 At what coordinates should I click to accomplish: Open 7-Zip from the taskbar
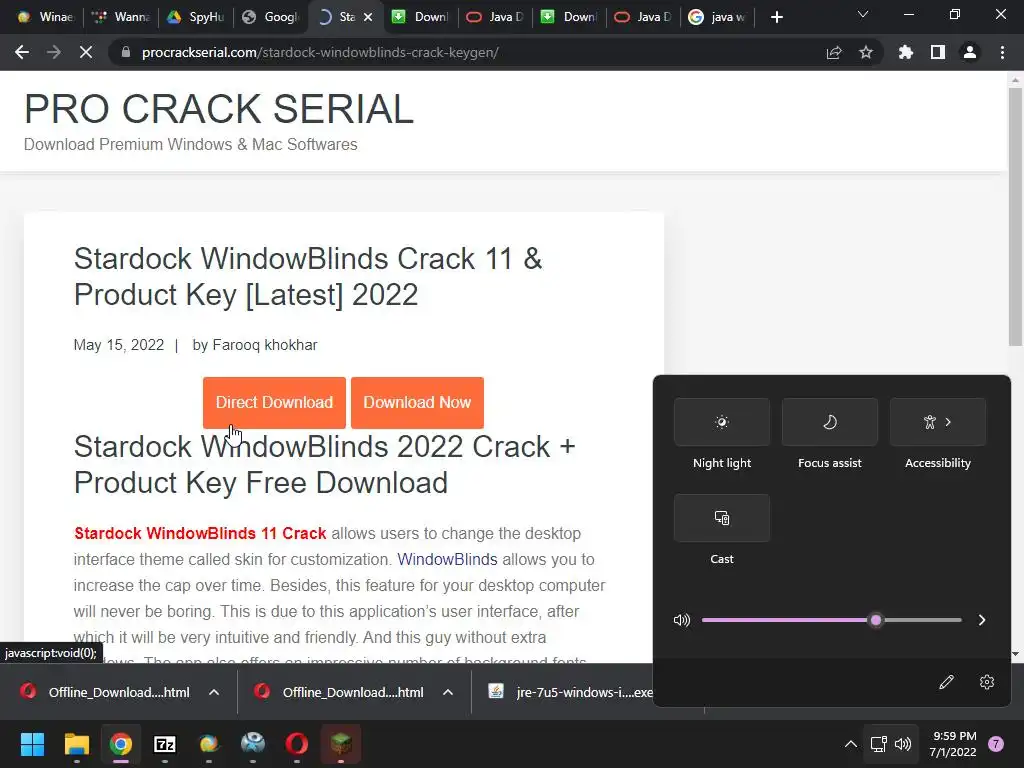point(165,744)
